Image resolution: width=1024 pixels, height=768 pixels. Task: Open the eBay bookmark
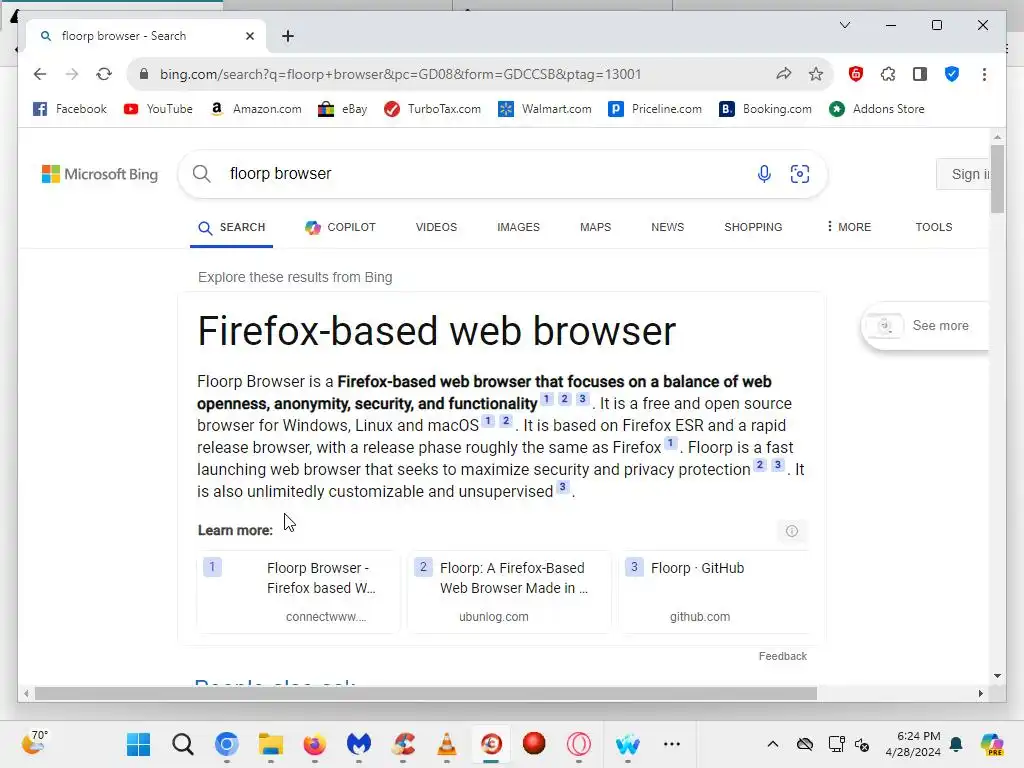point(343,109)
